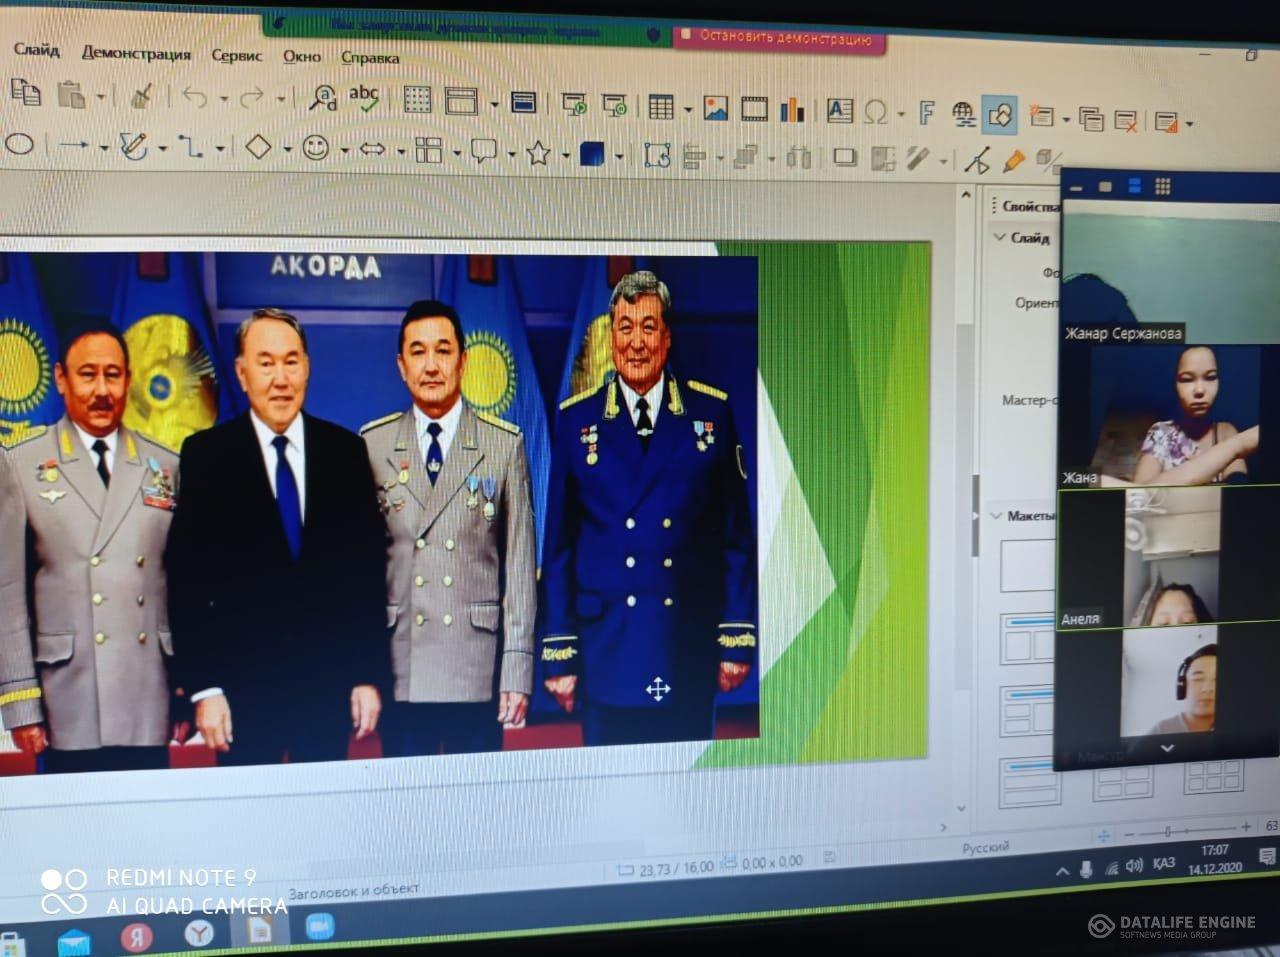
Task: Click the Insert Text Box icon
Action: pos(839,110)
